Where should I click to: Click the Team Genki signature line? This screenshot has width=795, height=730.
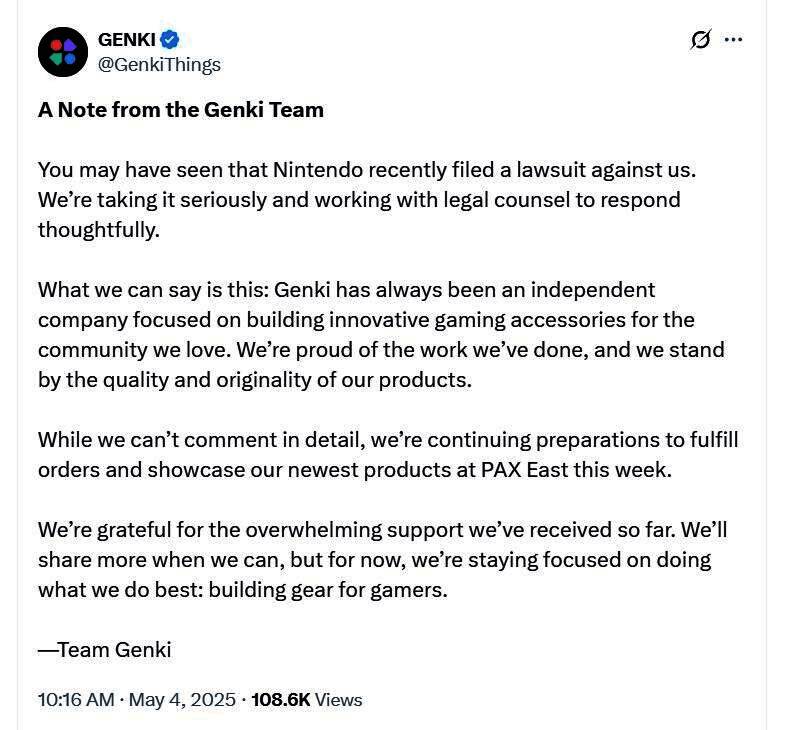(105, 650)
